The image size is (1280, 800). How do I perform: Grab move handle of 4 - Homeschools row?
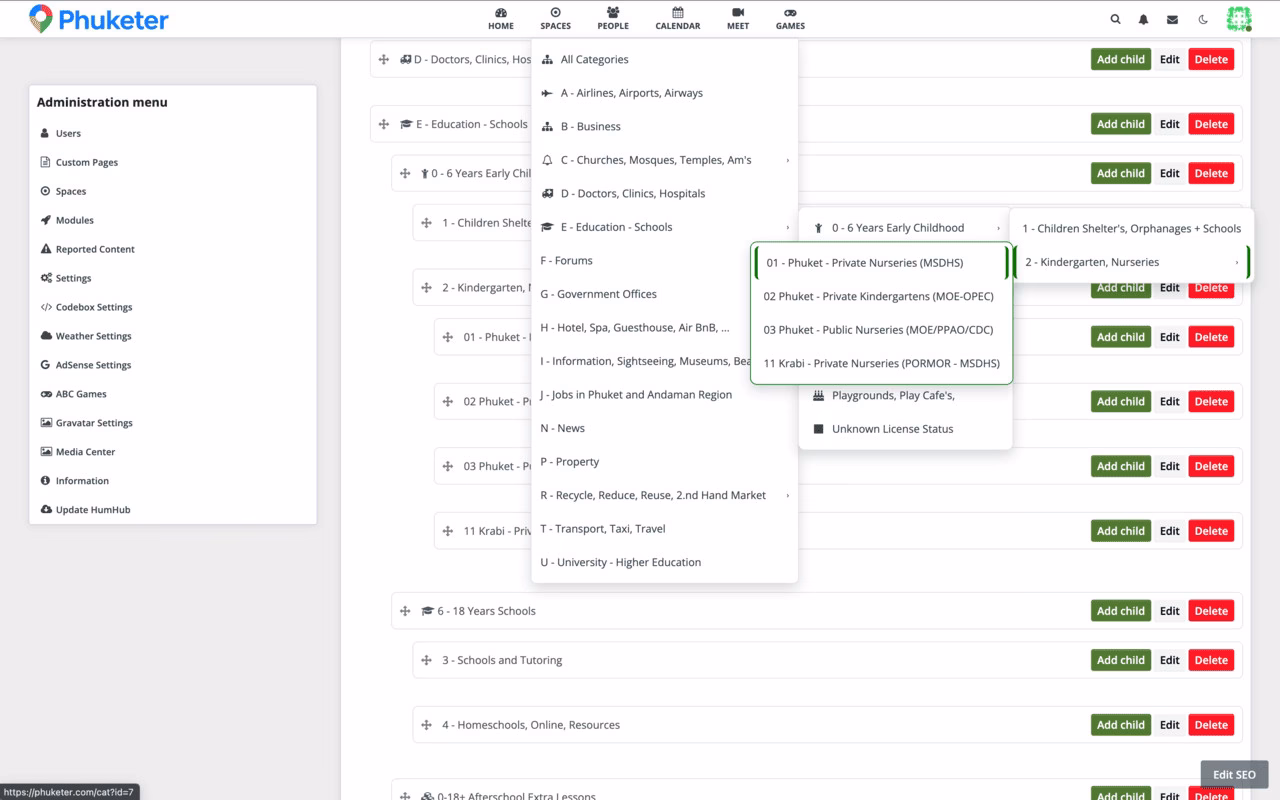pos(426,725)
